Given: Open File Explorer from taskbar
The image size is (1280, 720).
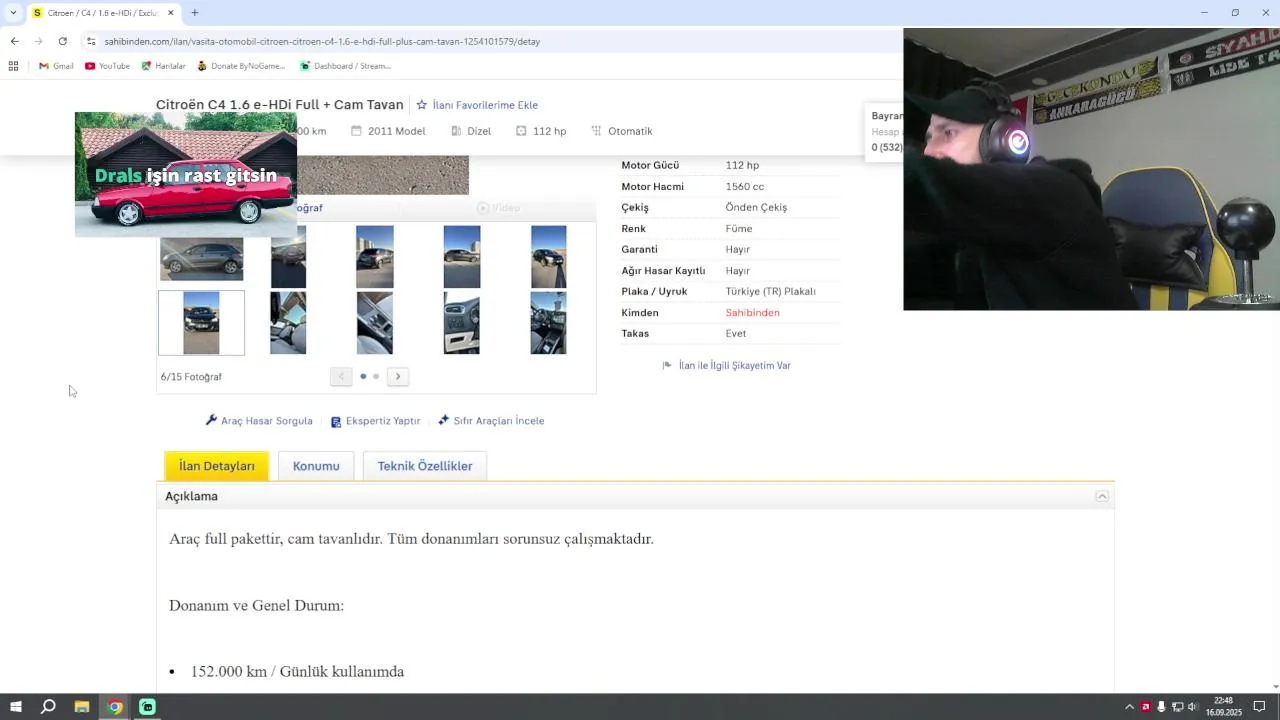Looking at the screenshot, I should pos(82,707).
